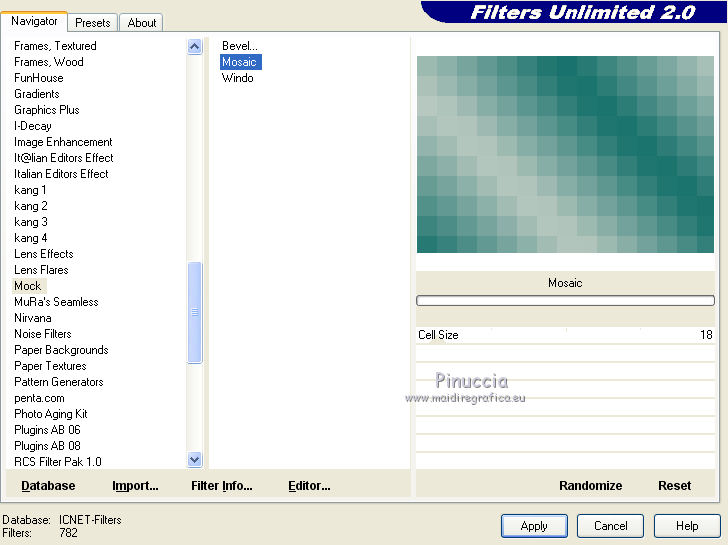Select penta.com category

click(39, 398)
